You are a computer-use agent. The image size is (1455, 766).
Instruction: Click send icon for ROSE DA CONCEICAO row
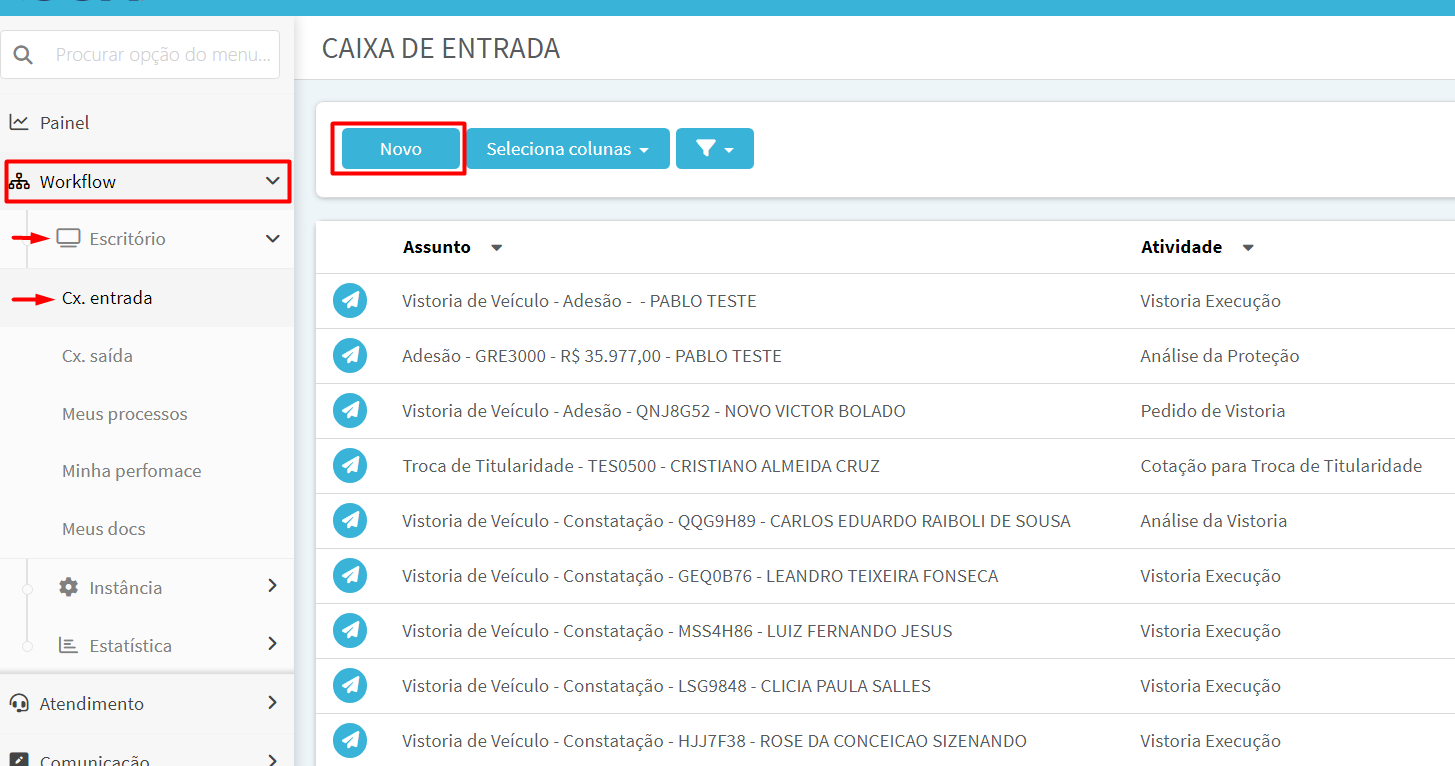[350, 740]
